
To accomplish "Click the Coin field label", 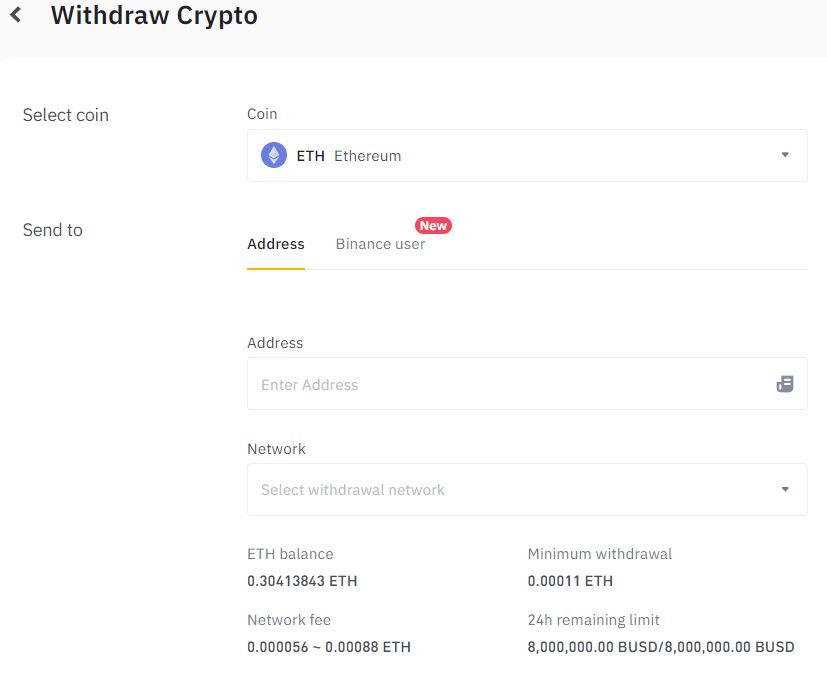I will click(262, 114).
